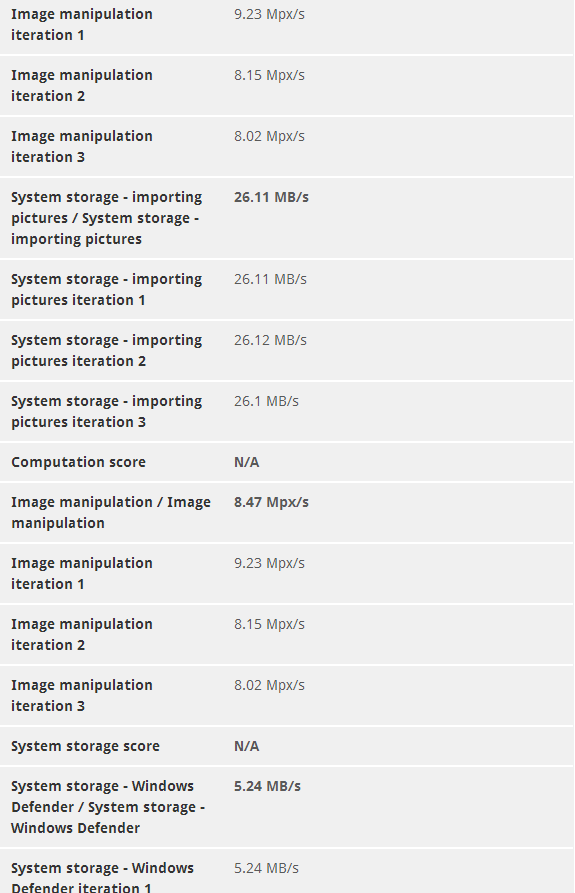
Task: Select the 26.1 MB/s iteration 3 value
Action: pyautogui.click(x=266, y=401)
